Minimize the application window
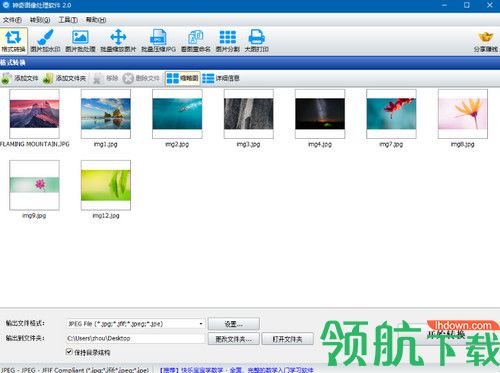Screen dimensions: 500x373 point(444,5)
